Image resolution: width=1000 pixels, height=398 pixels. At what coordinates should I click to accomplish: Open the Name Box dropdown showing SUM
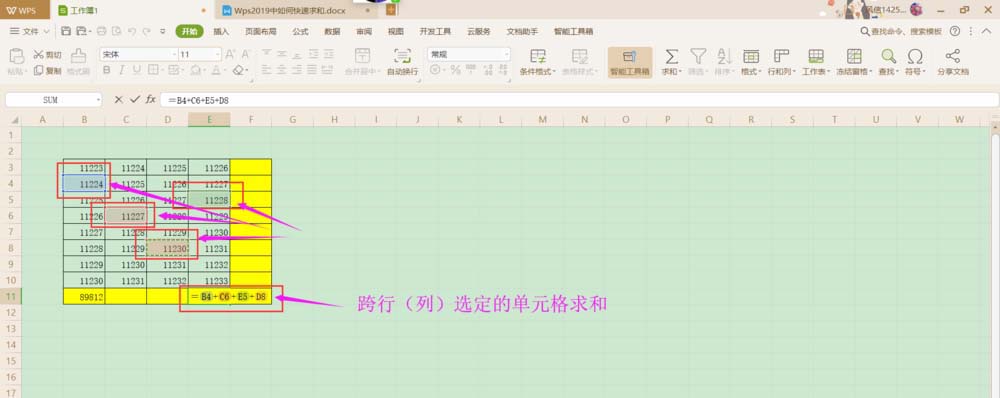pos(98,100)
